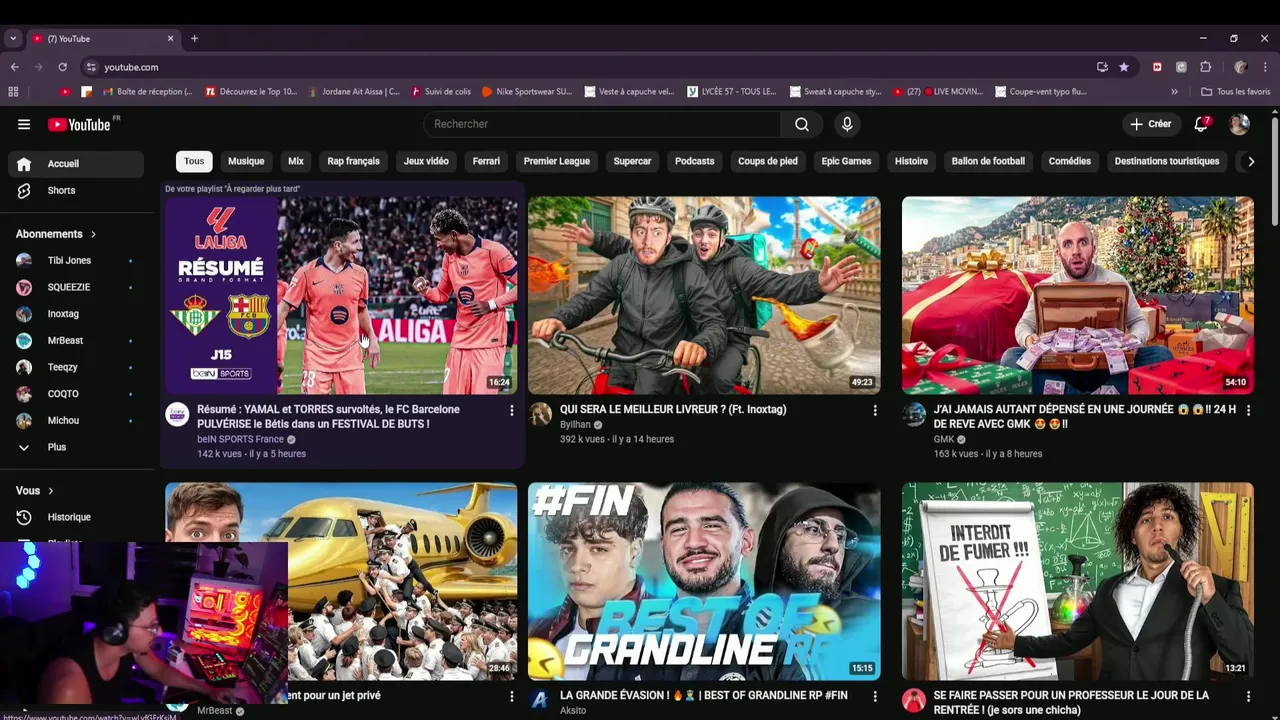
Task: Open options menu for Barcelona Bétis résumé video
Action: (x=511, y=410)
